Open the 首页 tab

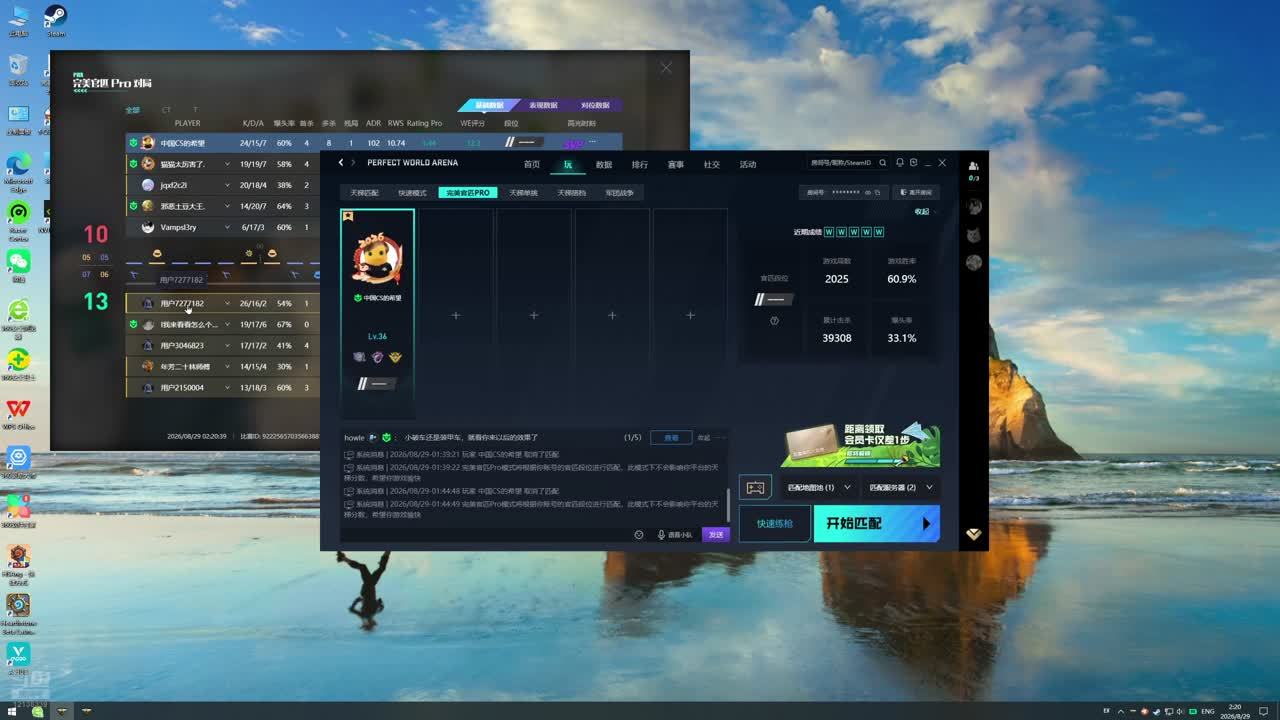pyautogui.click(x=532, y=164)
